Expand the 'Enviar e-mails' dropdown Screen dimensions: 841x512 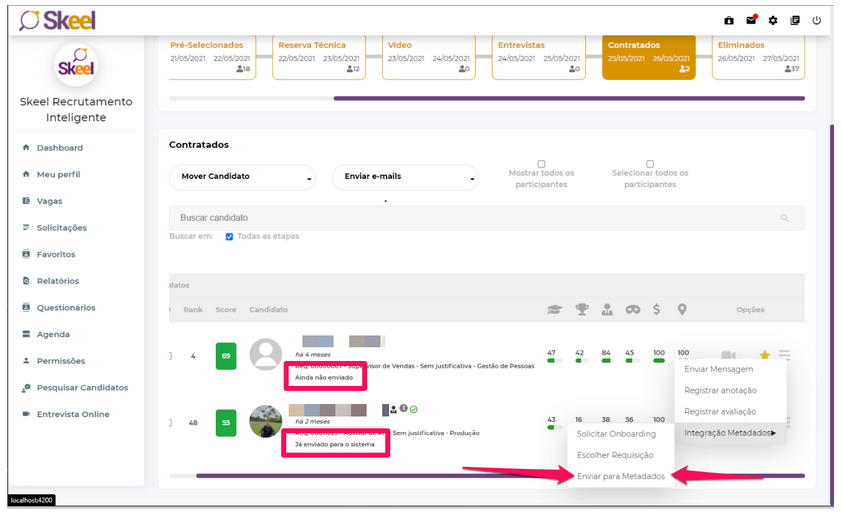tap(405, 177)
